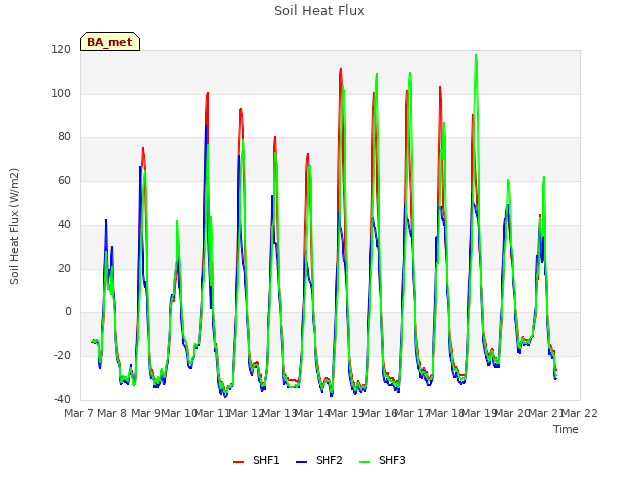The height and width of the screenshot is (480, 640).
Task: Click the 0 y-axis tick label
Action: tap(68, 312)
